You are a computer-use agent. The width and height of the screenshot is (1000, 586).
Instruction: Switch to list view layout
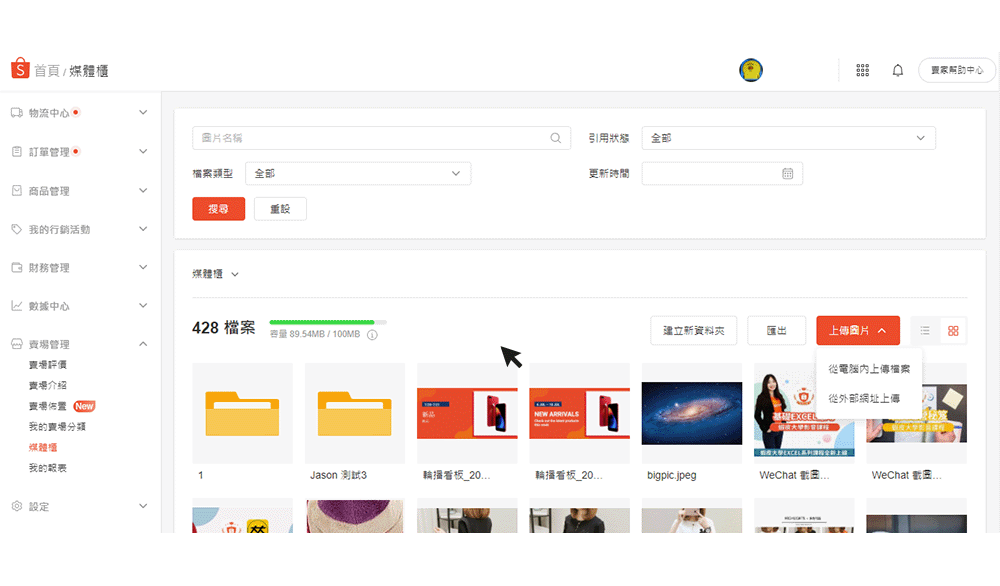(925, 331)
